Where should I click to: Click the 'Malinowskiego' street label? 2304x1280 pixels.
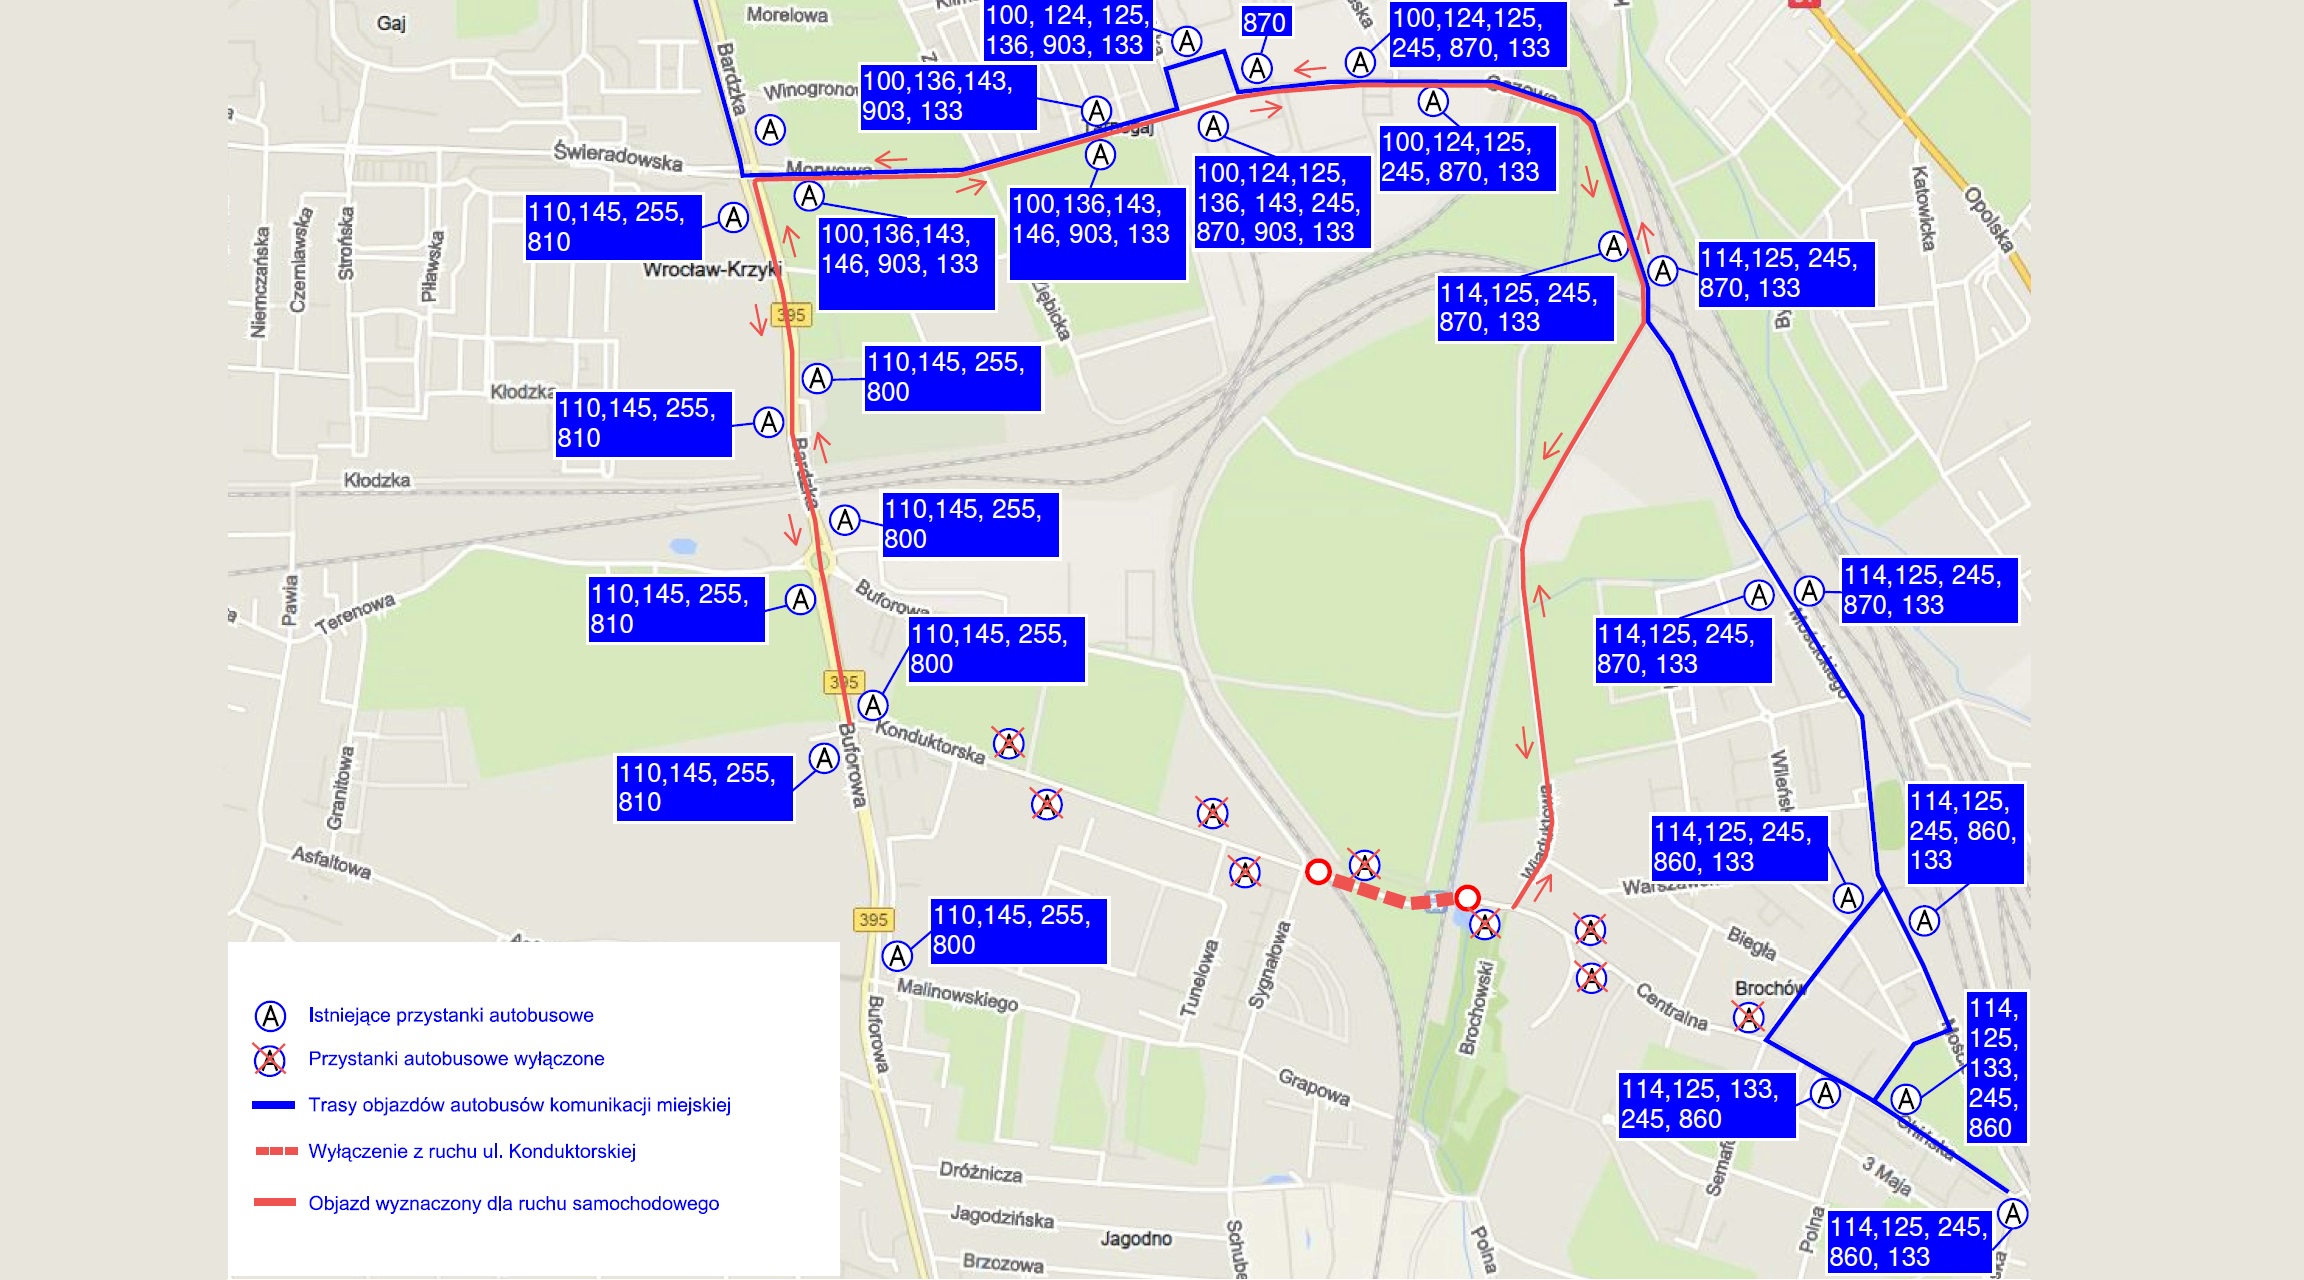click(x=957, y=995)
